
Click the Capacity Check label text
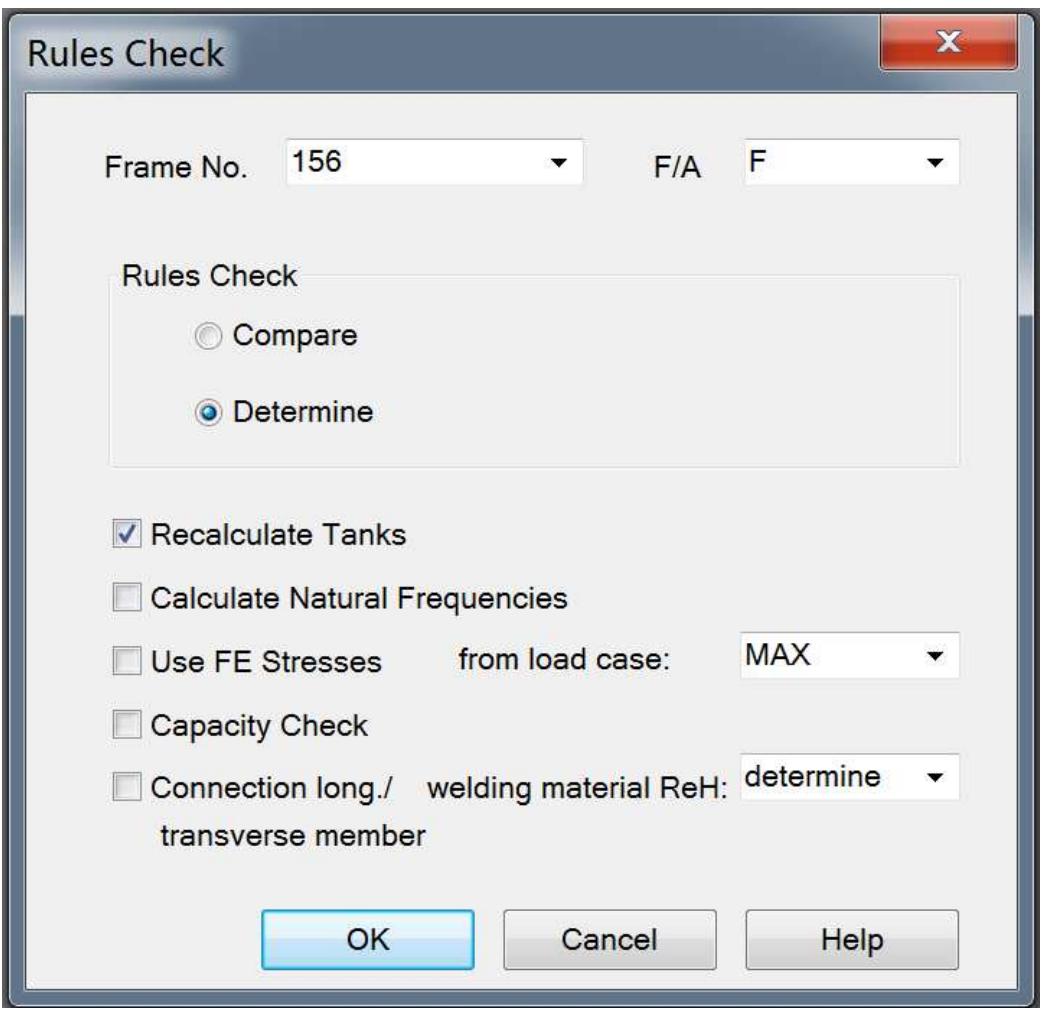[258, 725]
